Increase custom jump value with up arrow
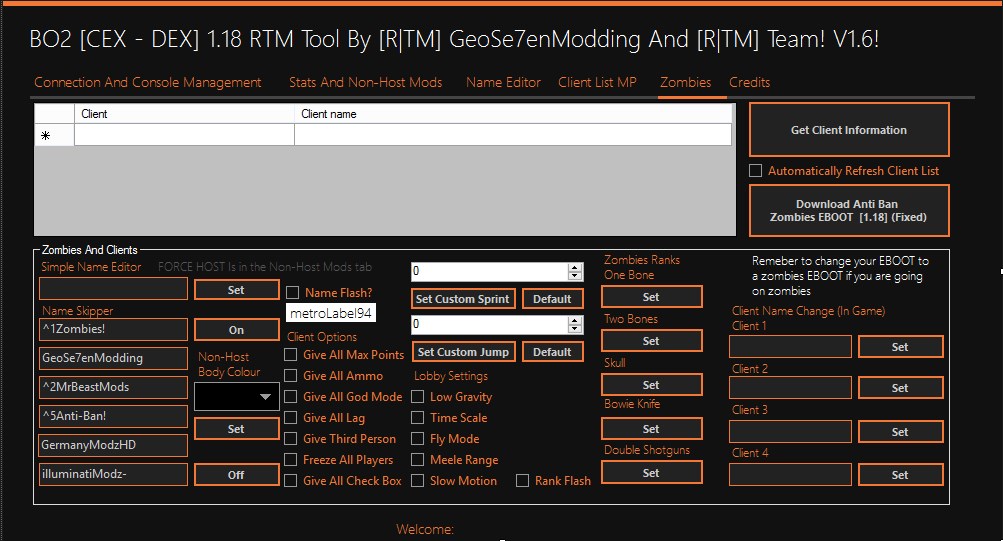Image resolution: width=1003 pixels, height=541 pixels. click(575, 320)
